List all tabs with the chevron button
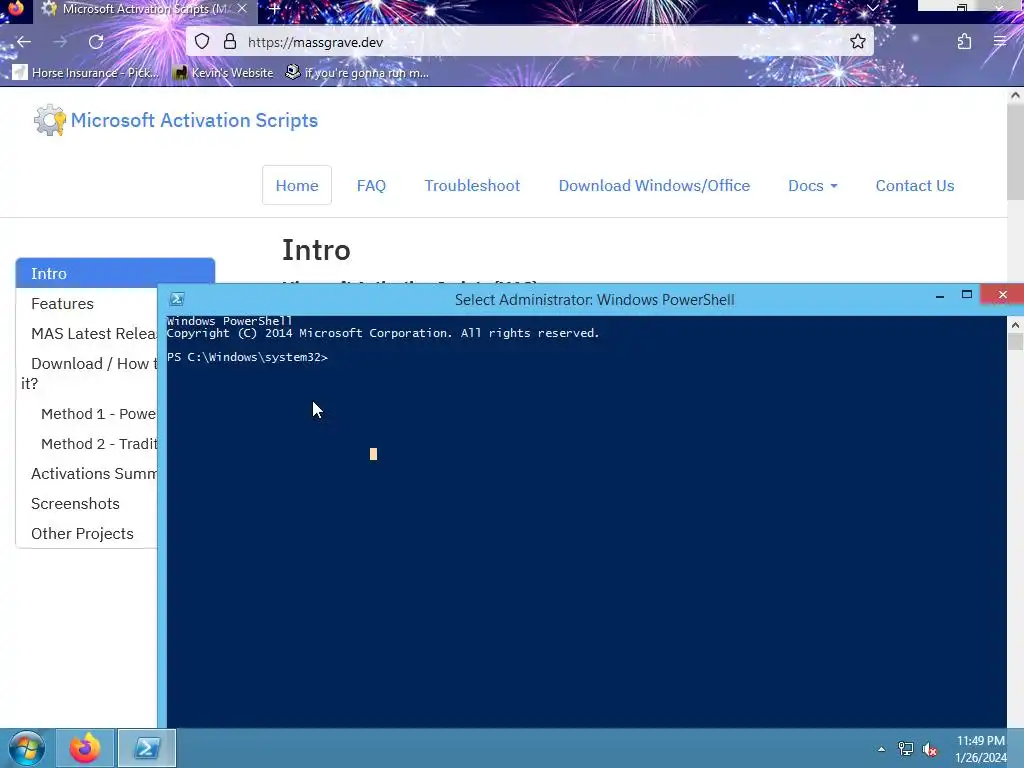Image resolution: width=1024 pixels, height=768 pixels. pos(872,8)
